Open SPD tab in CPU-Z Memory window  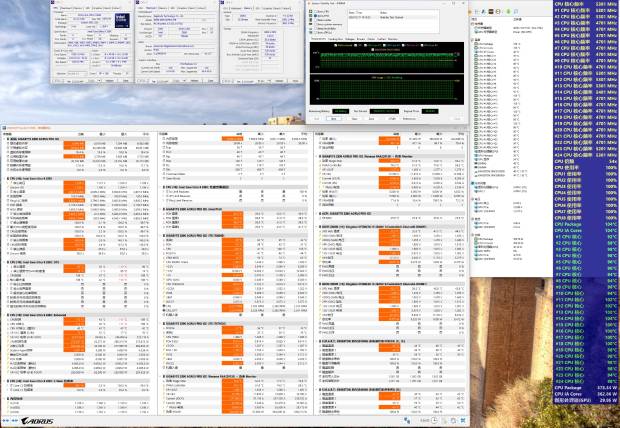coord(257,8)
